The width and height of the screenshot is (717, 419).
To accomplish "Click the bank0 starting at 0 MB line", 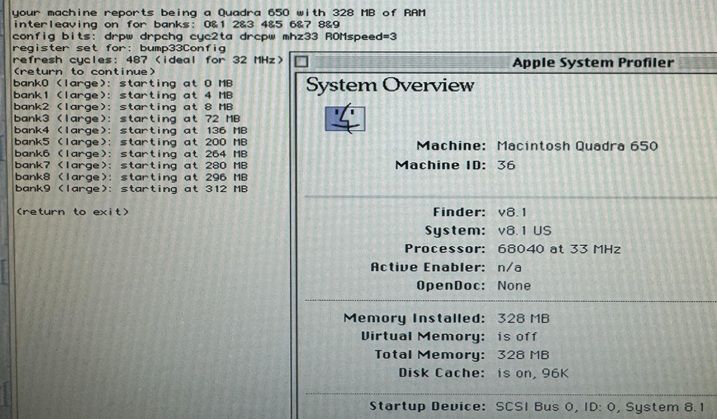I will [x=123, y=83].
